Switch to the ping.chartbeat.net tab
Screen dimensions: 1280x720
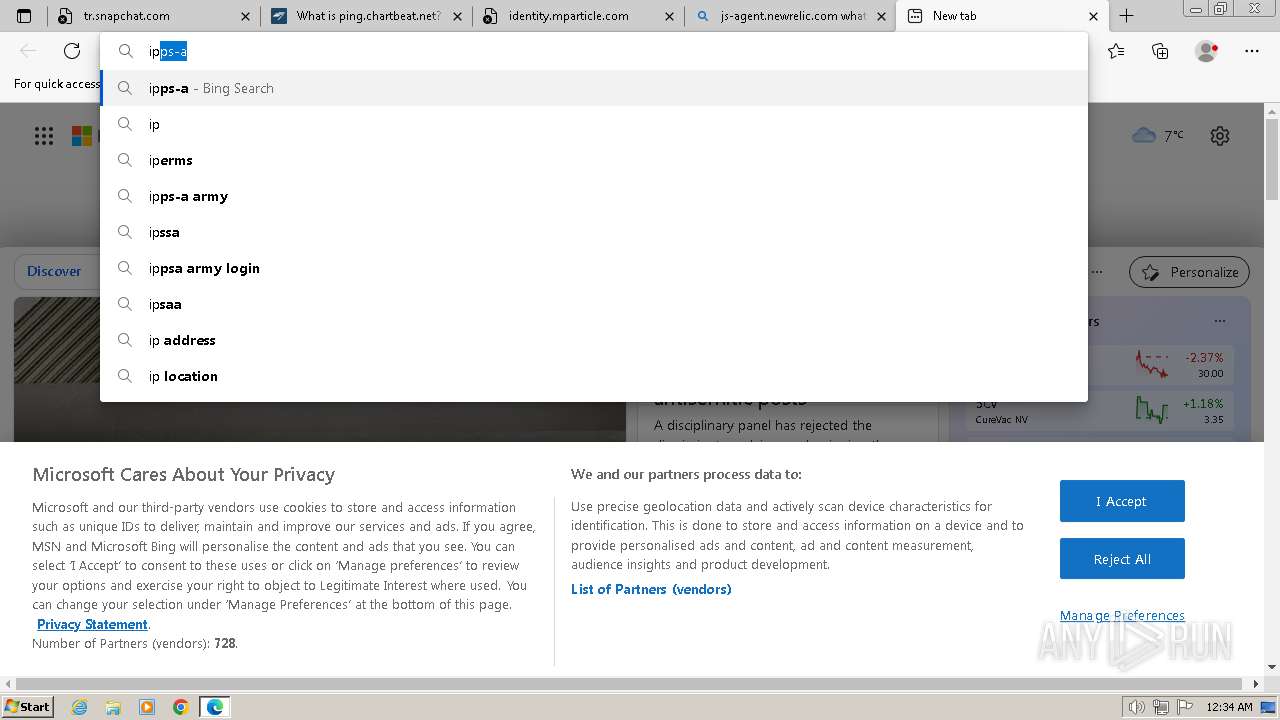pos(366,16)
